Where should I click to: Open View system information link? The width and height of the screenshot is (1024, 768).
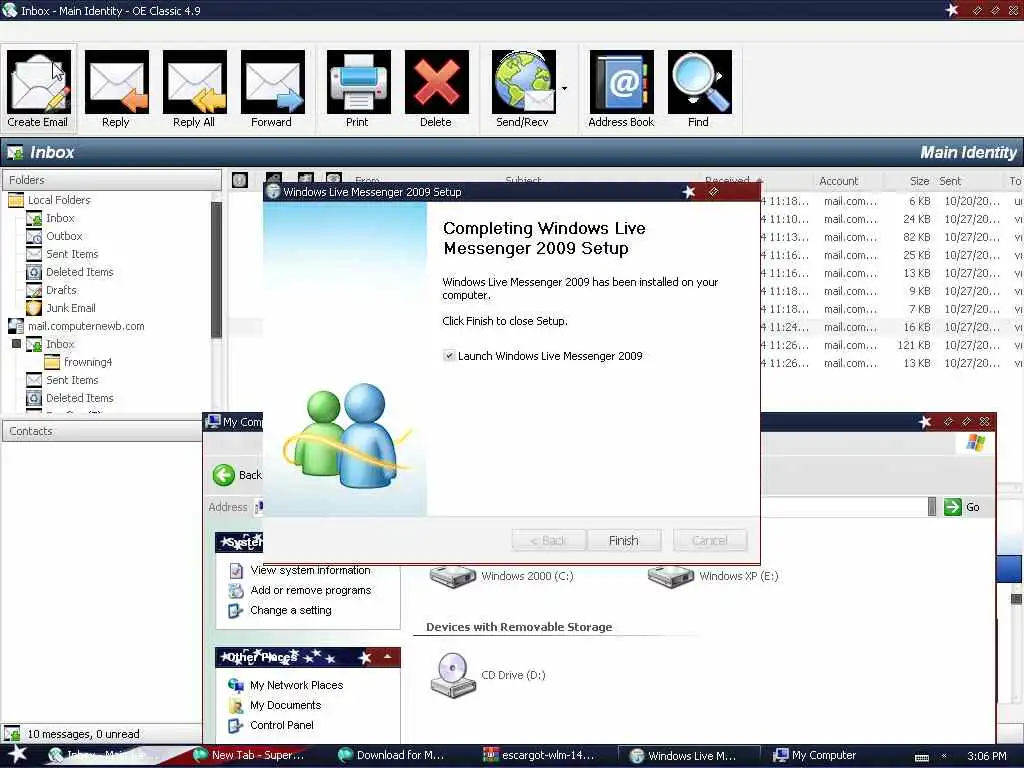[310, 570]
